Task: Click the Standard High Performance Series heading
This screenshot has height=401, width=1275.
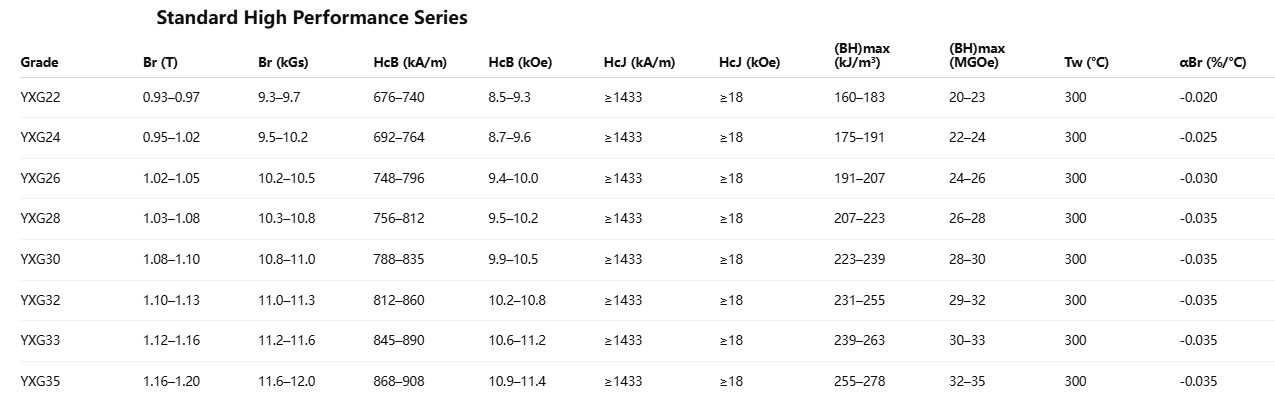Action: pos(312,18)
